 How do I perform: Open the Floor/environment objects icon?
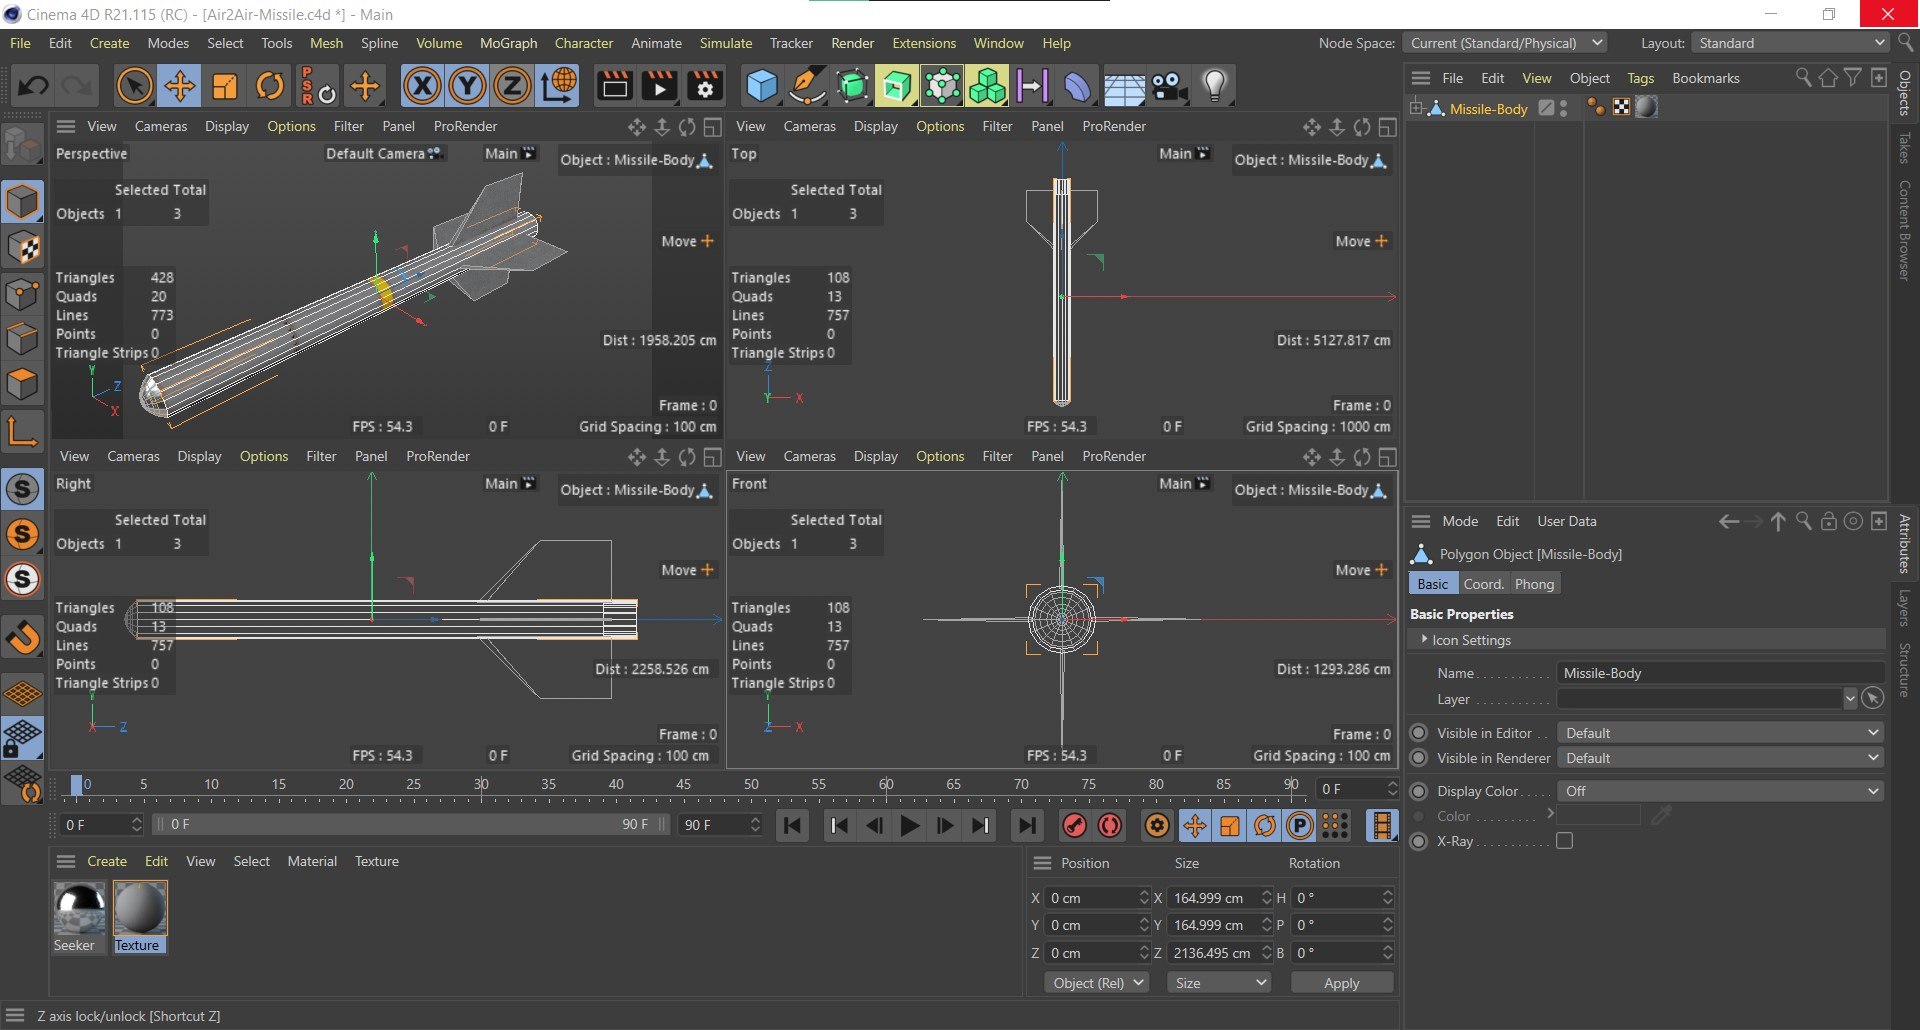tap(1124, 87)
